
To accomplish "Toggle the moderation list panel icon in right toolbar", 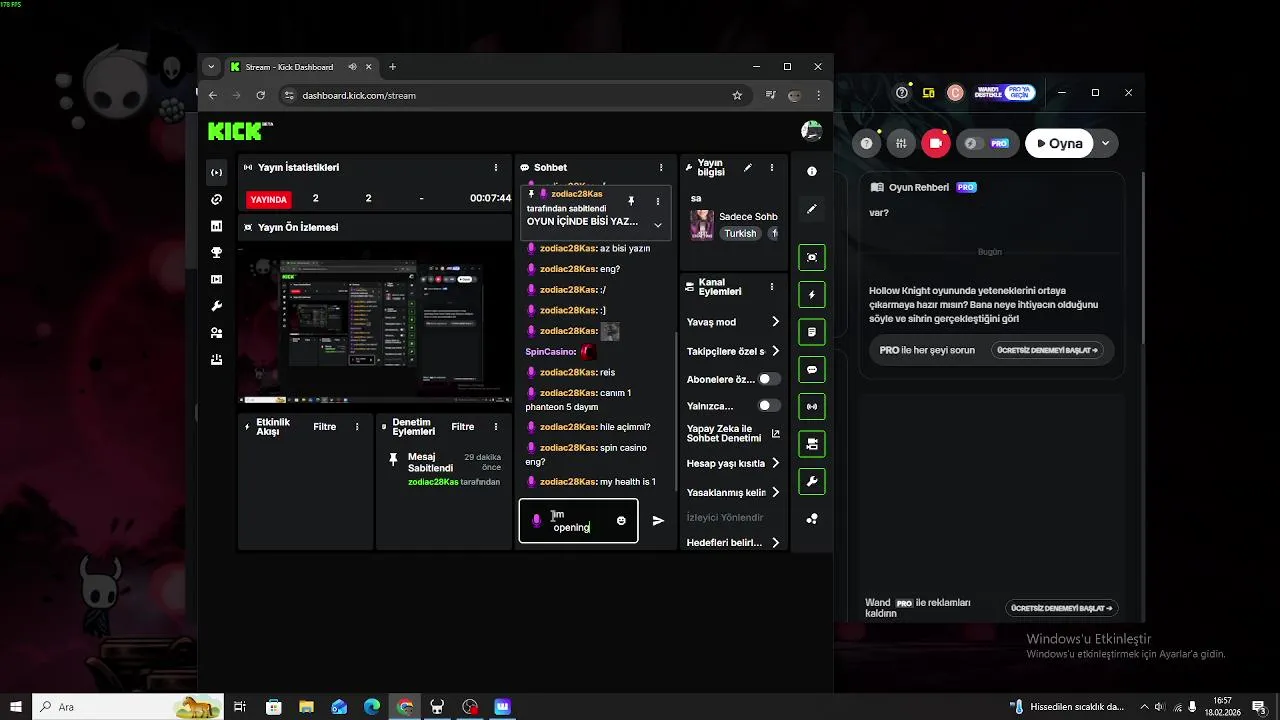I will 812,332.
